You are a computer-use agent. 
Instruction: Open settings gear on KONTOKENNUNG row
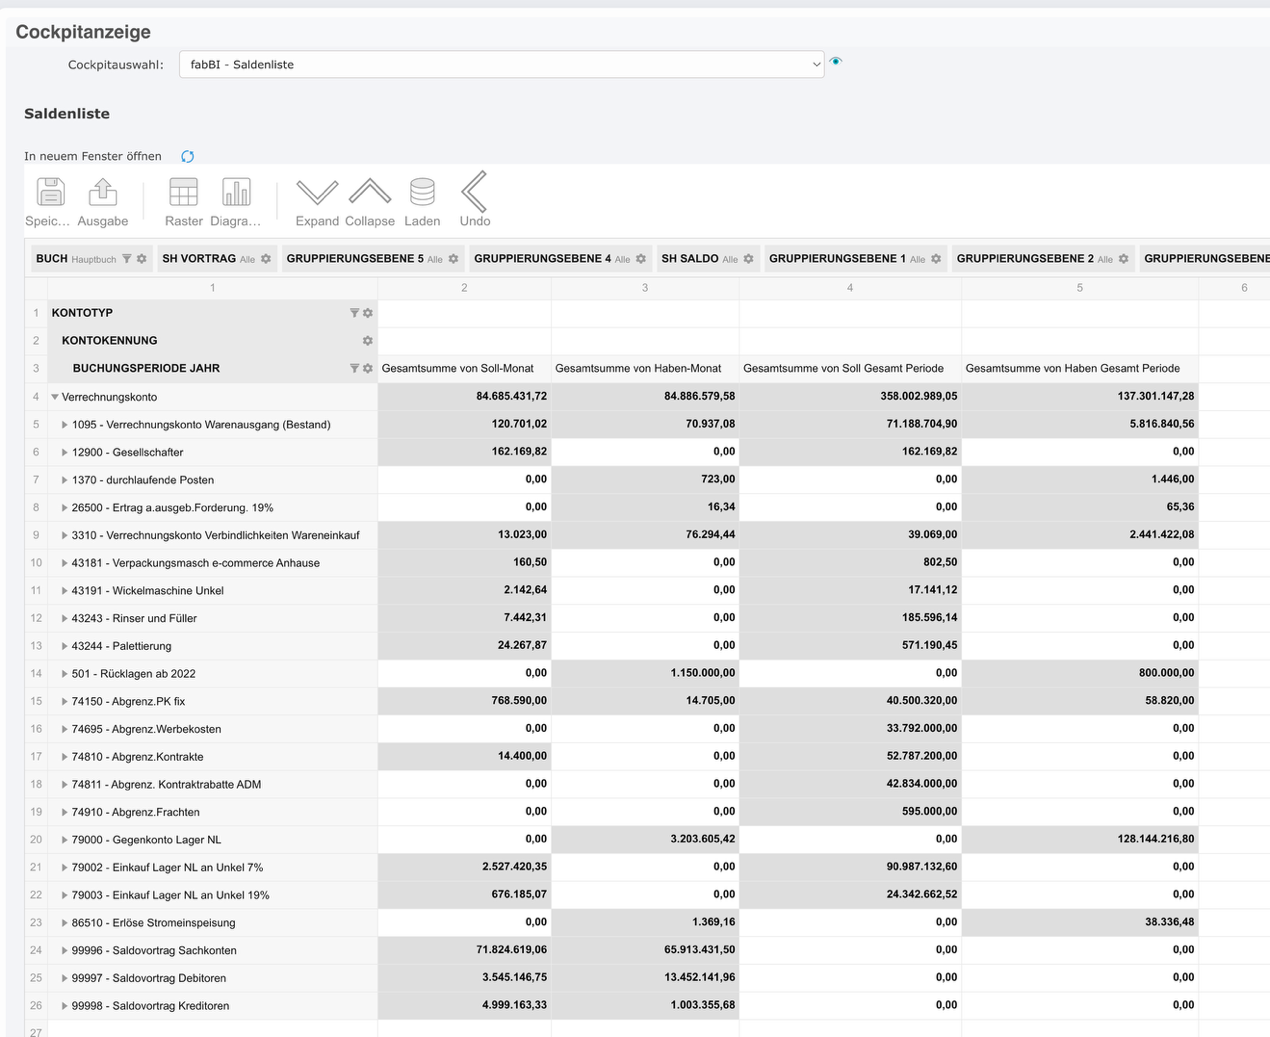tap(368, 341)
